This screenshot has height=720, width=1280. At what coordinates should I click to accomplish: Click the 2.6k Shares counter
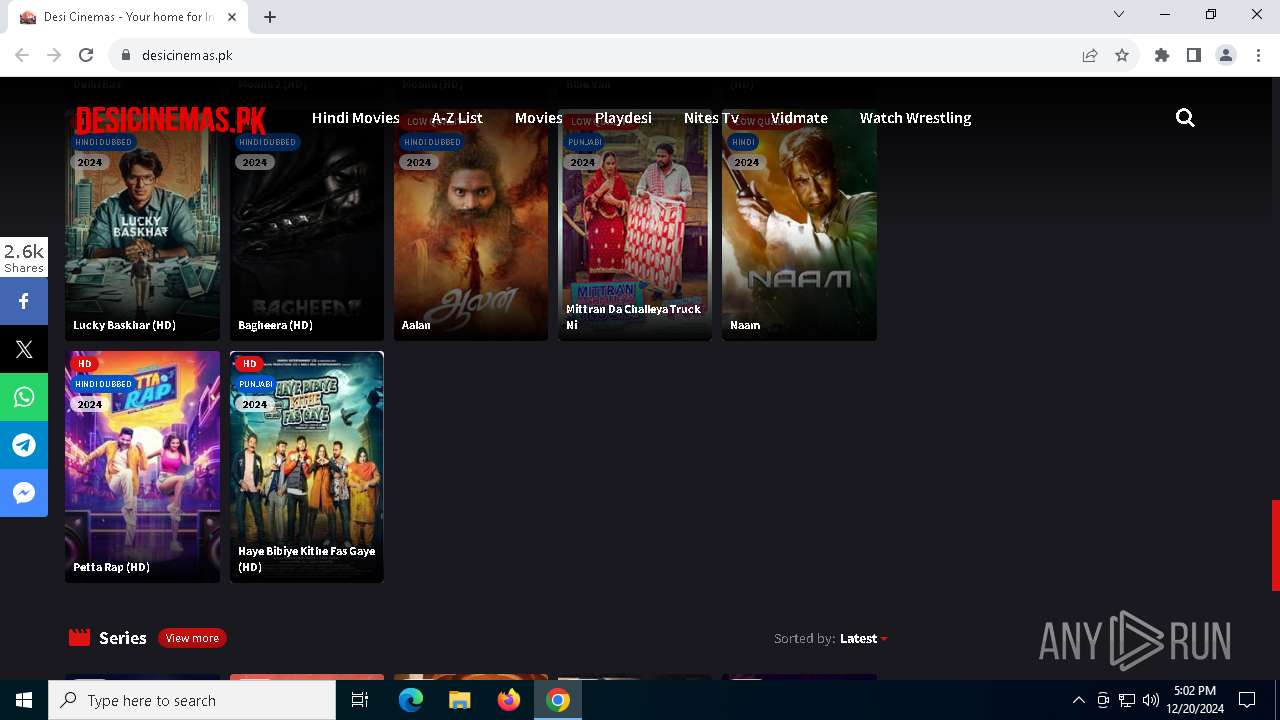coord(24,257)
